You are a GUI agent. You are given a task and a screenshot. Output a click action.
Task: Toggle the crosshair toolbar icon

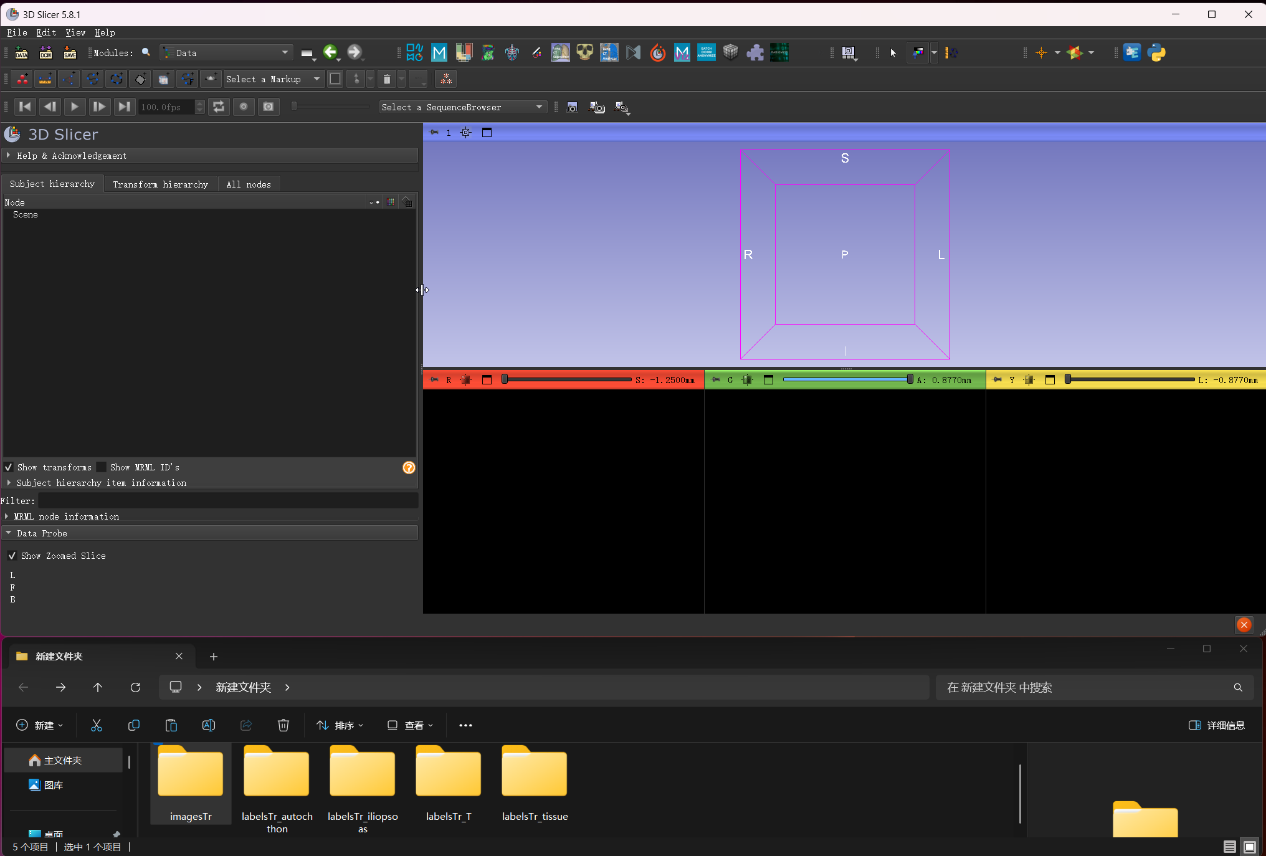pyautogui.click(x=1041, y=53)
